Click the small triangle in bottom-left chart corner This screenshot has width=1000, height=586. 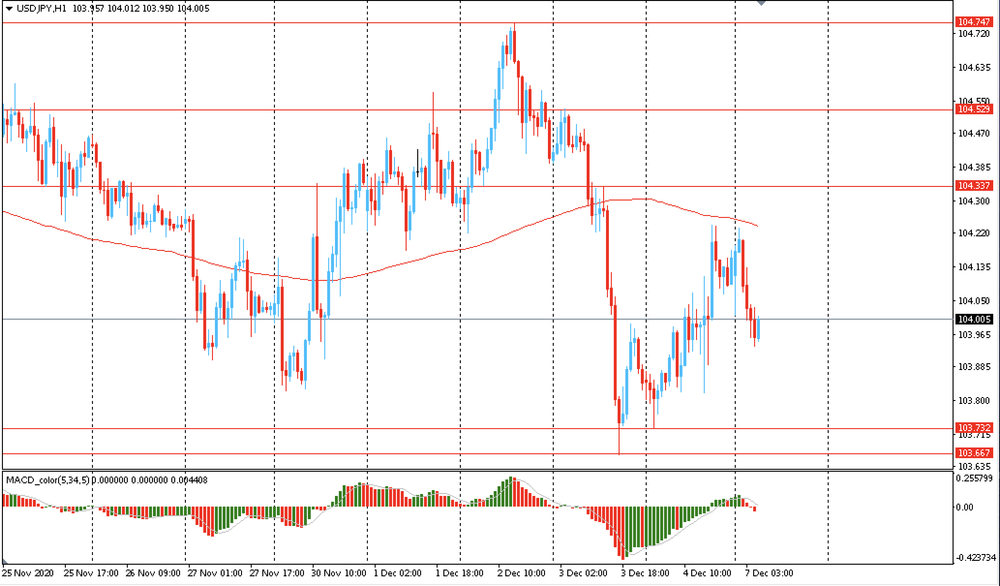[x=5, y=562]
